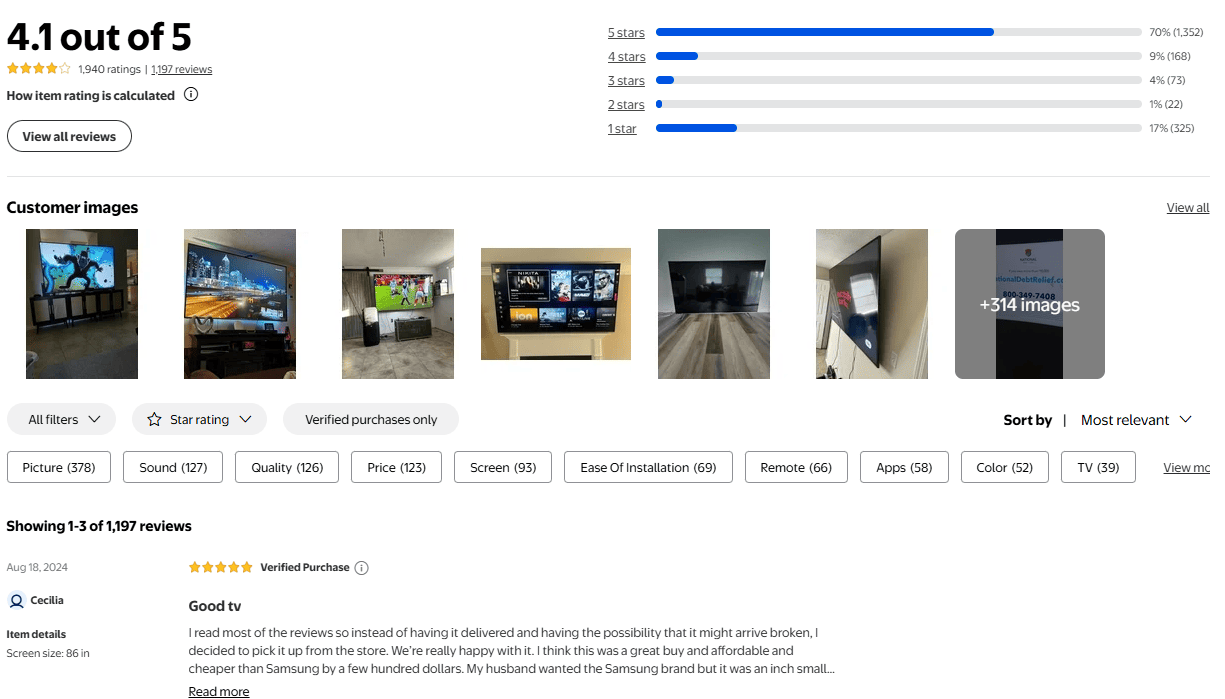Click the View all reviews button
Image resolution: width=1225 pixels, height=699 pixels.
[x=69, y=135]
